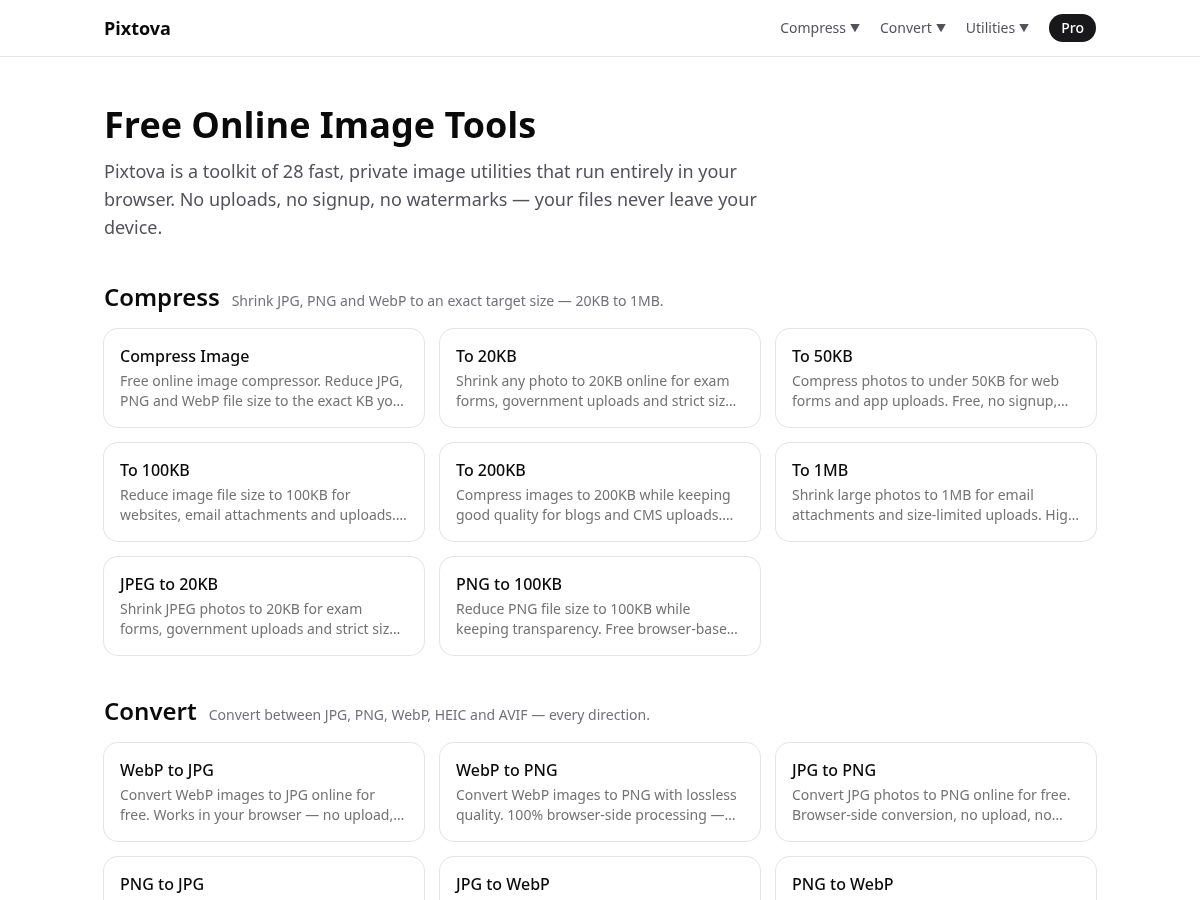Go to the Pixtova home logo
Screen dimensions: 1200x900
point(137,28)
